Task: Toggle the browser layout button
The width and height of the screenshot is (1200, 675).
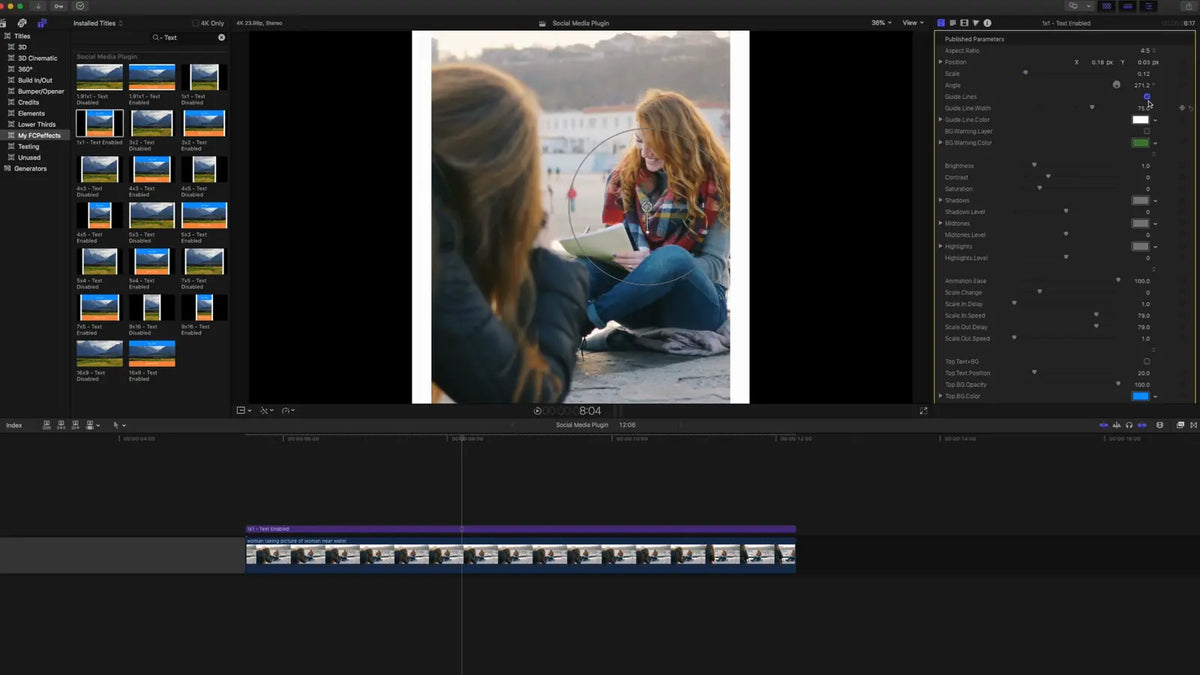Action: pos(1106,6)
